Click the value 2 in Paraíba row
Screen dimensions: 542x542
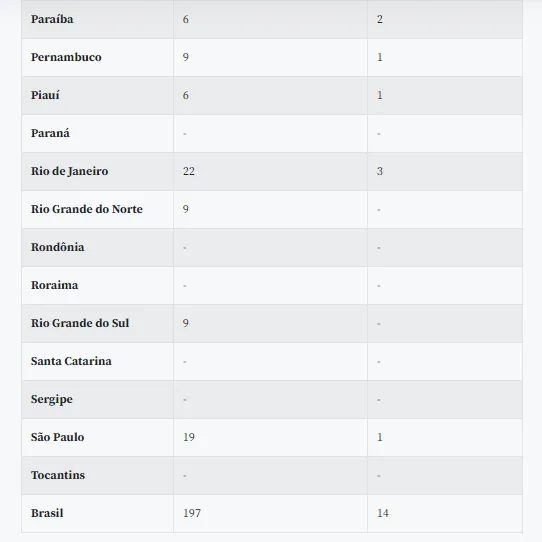[380, 19]
